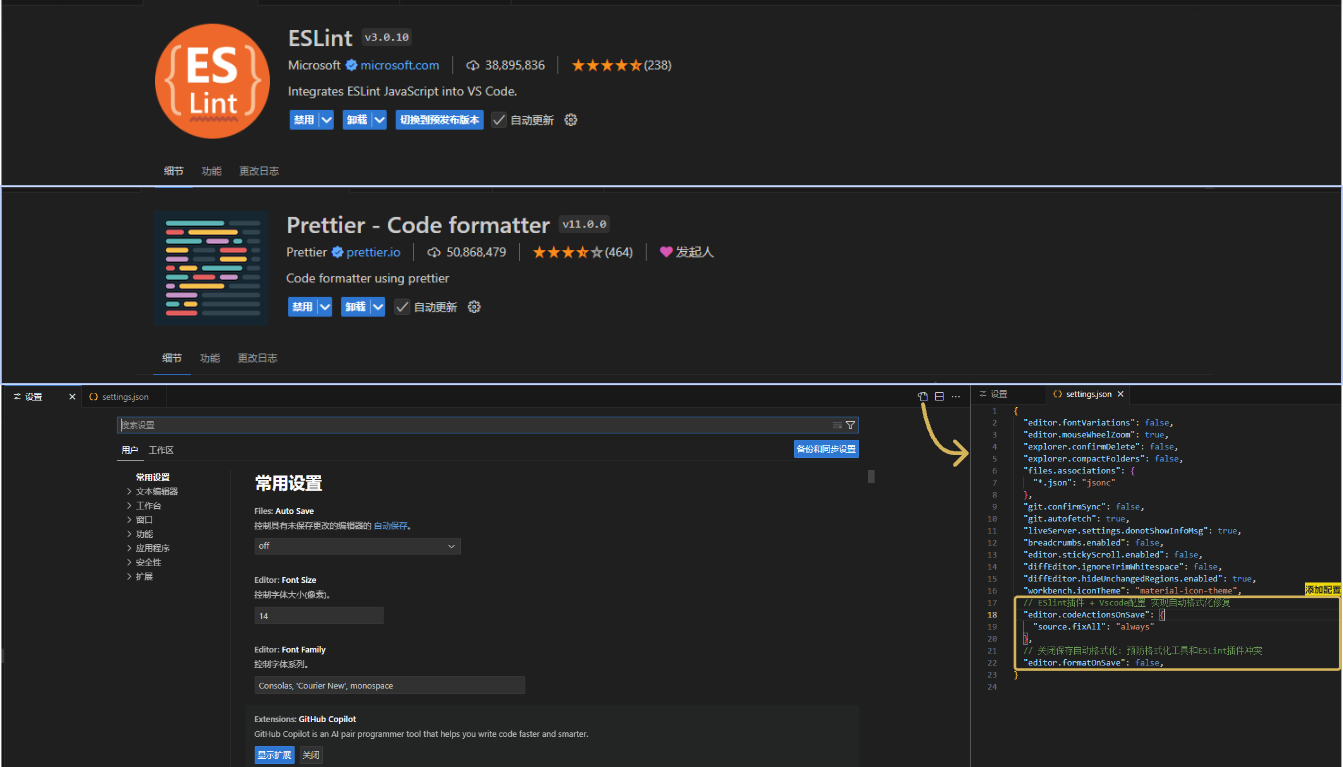Switch to 用户 settings scope tab
Viewport: 1343px width, 767px height.
130,450
